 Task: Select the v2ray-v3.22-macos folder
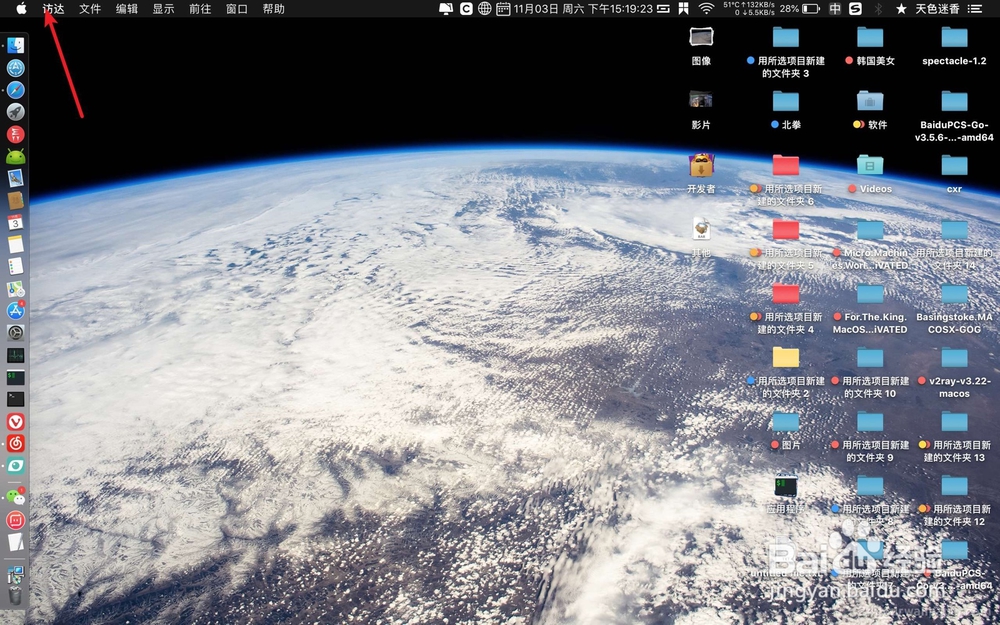[954, 357]
